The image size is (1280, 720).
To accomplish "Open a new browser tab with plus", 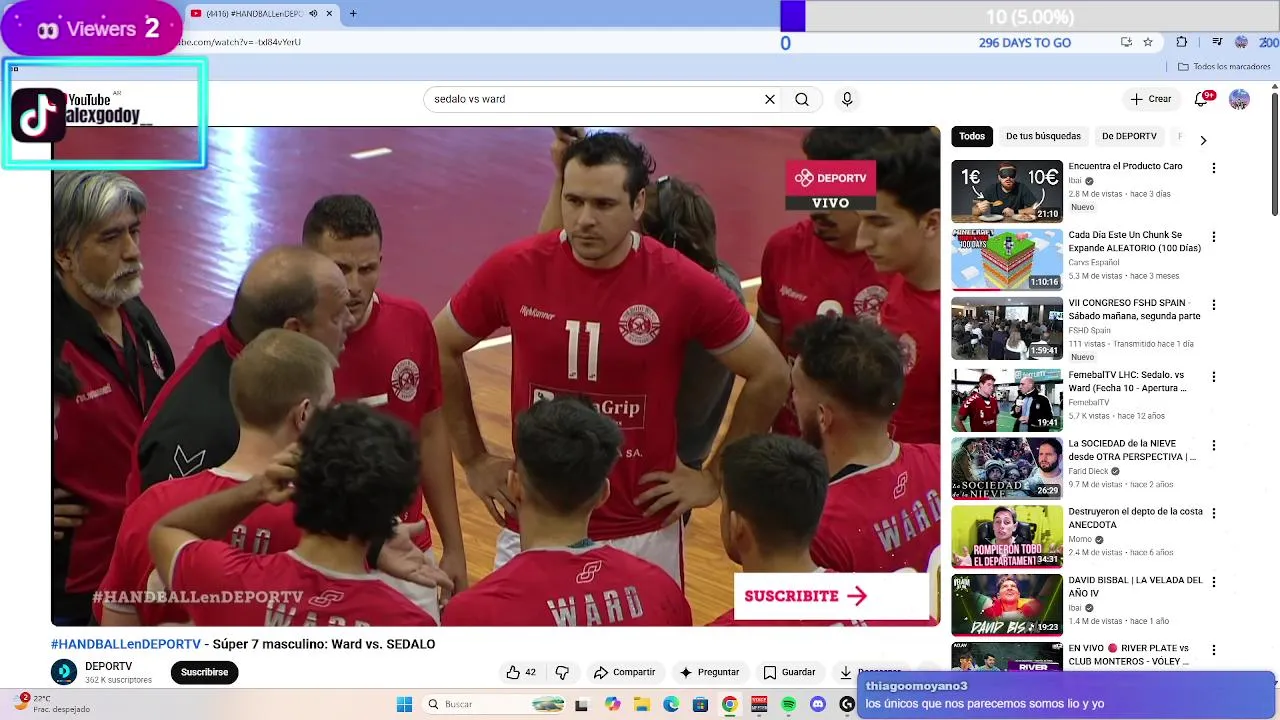I will pos(353,13).
